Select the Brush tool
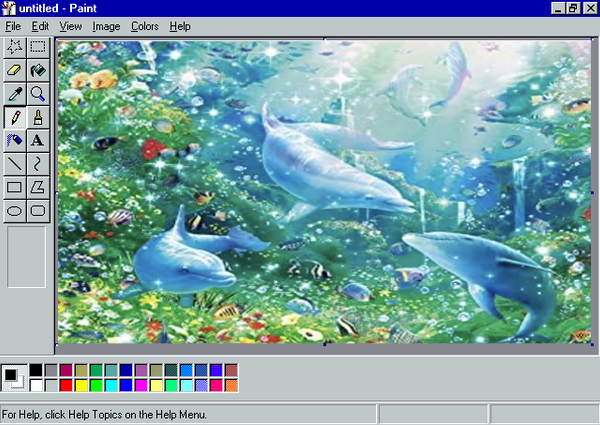Viewport: 600px width, 425px height. pos(38,117)
